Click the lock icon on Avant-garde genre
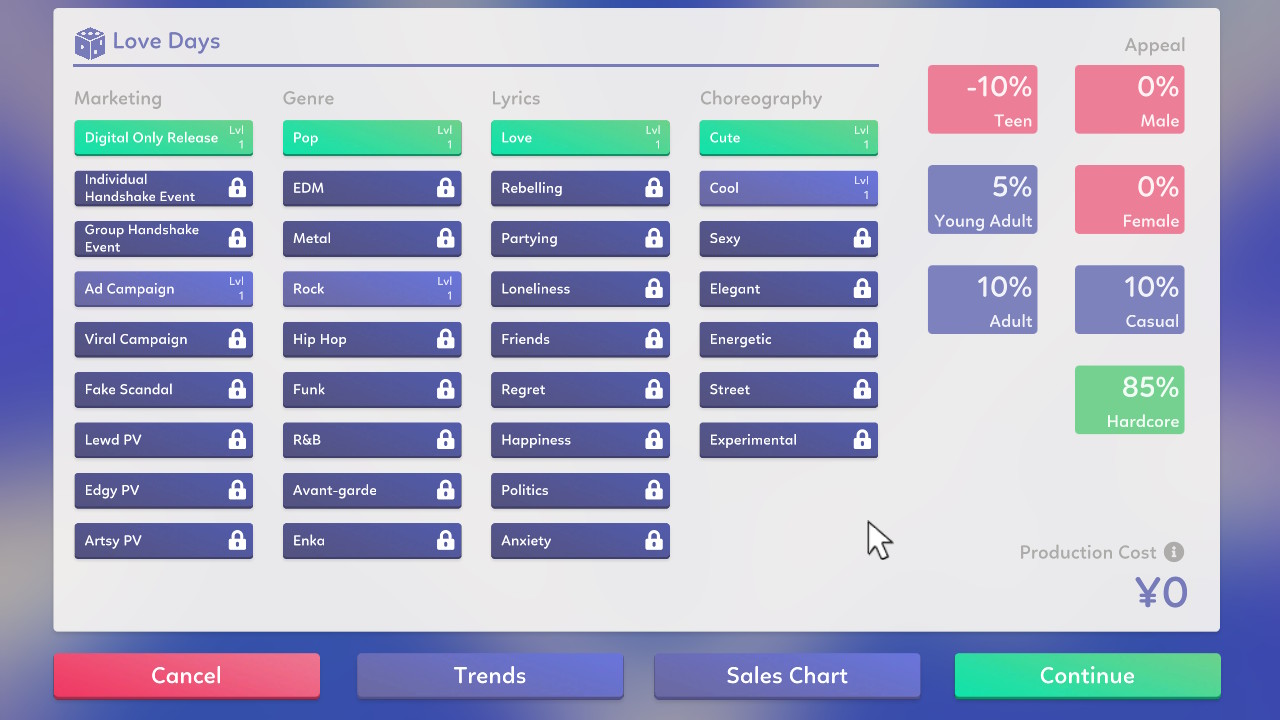The width and height of the screenshot is (1280, 720). [x=446, y=490]
